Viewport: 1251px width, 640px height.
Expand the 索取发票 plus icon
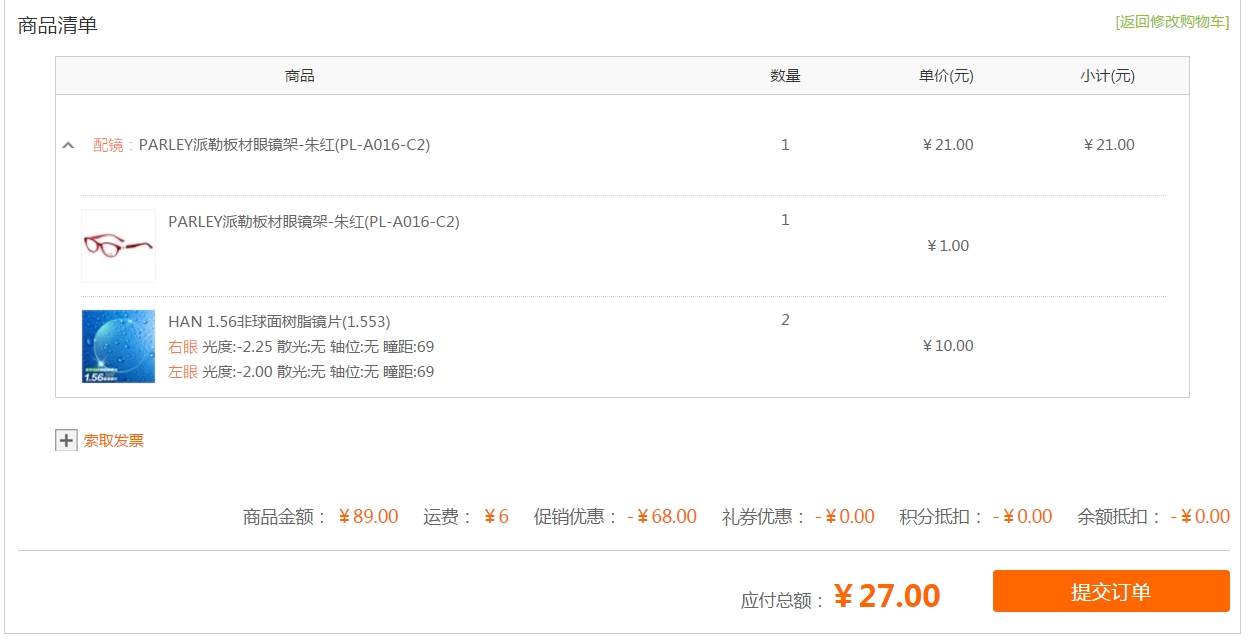(x=66, y=440)
